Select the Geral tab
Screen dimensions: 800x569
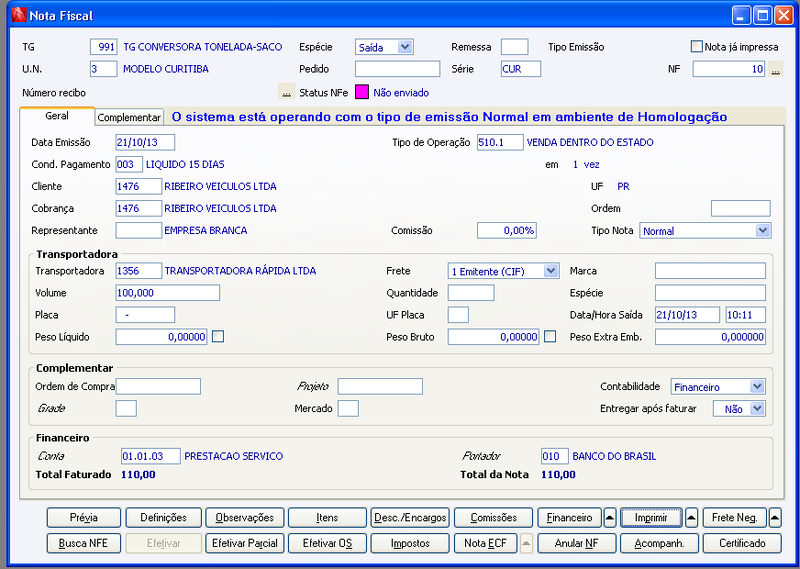(x=57, y=116)
